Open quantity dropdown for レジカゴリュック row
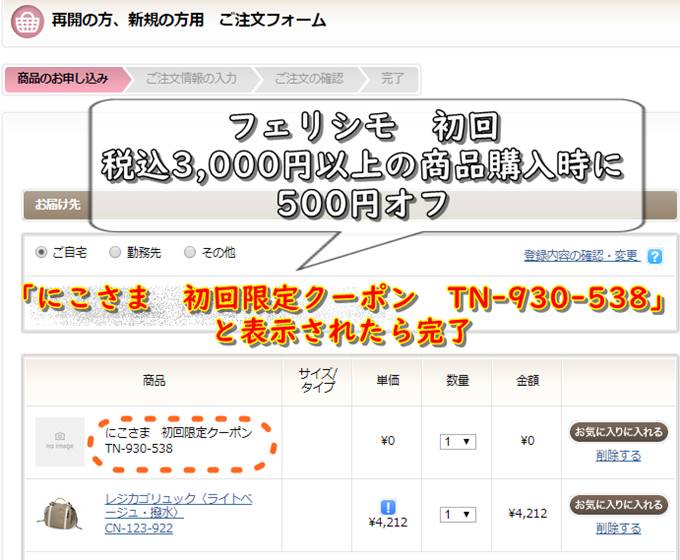 (x=458, y=514)
